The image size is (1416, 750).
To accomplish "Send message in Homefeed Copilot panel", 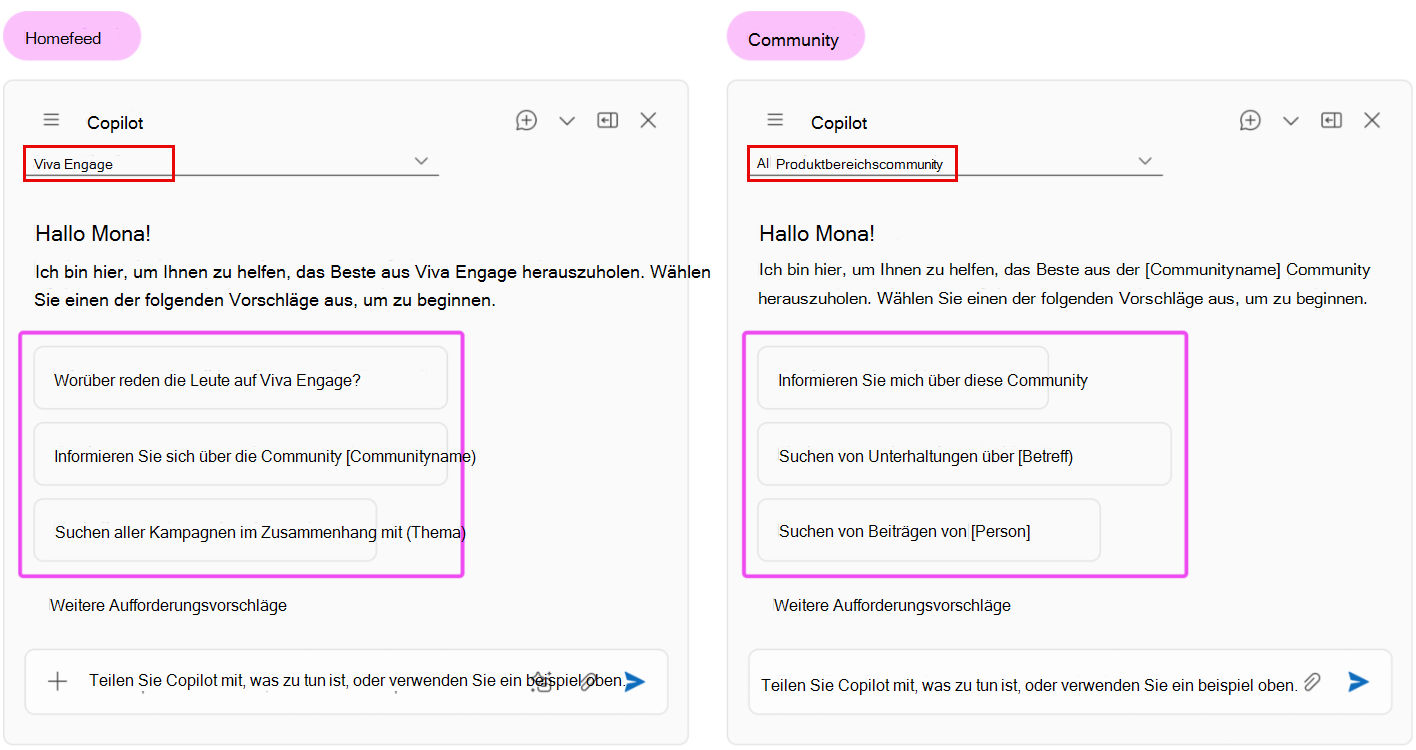I will 634,681.
